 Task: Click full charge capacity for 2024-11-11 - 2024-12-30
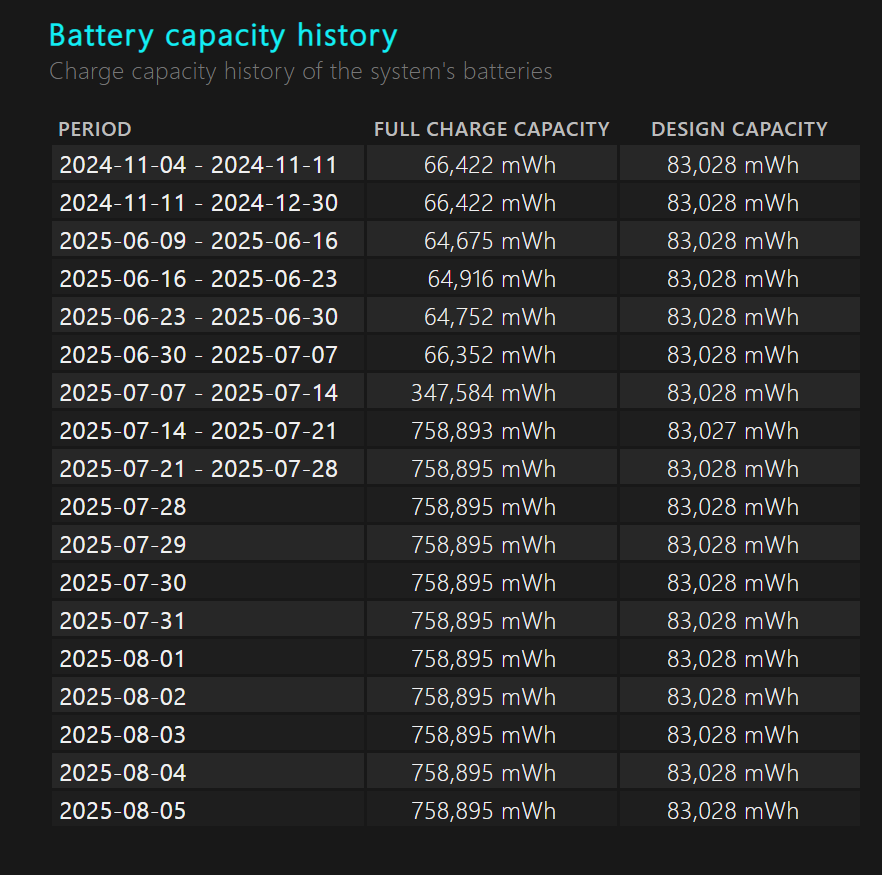click(x=490, y=203)
